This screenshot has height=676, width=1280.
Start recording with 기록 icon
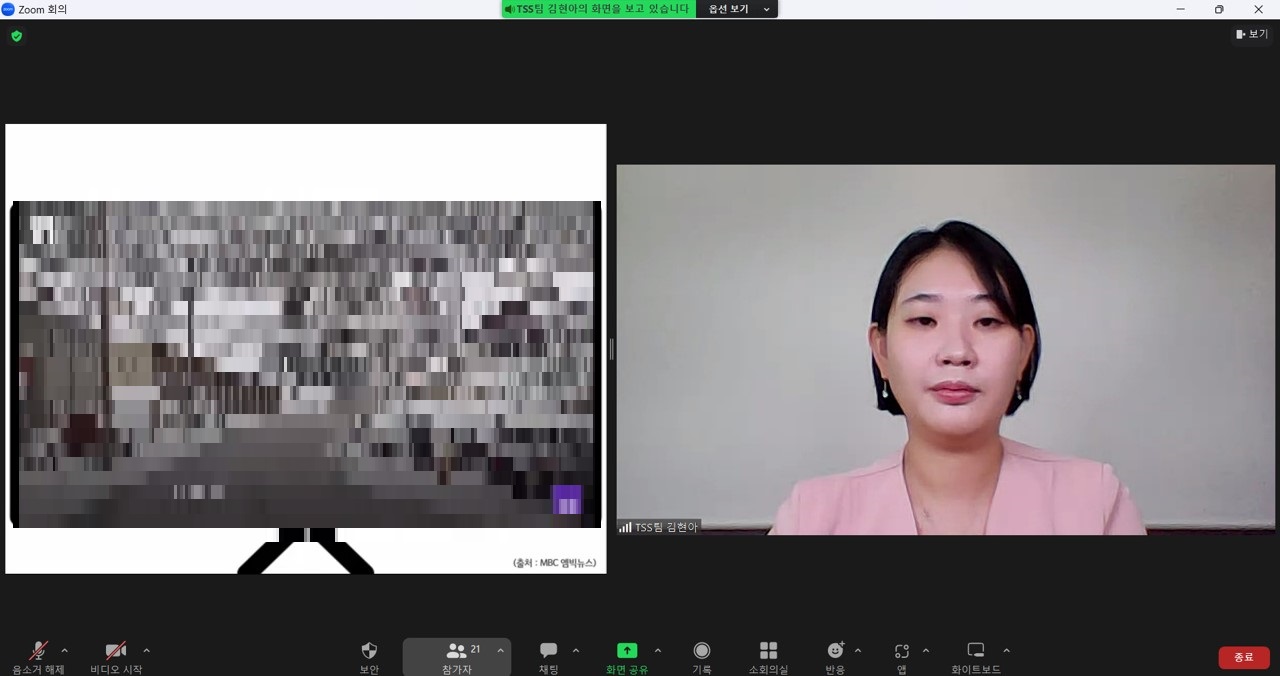(x=702, y=651)
